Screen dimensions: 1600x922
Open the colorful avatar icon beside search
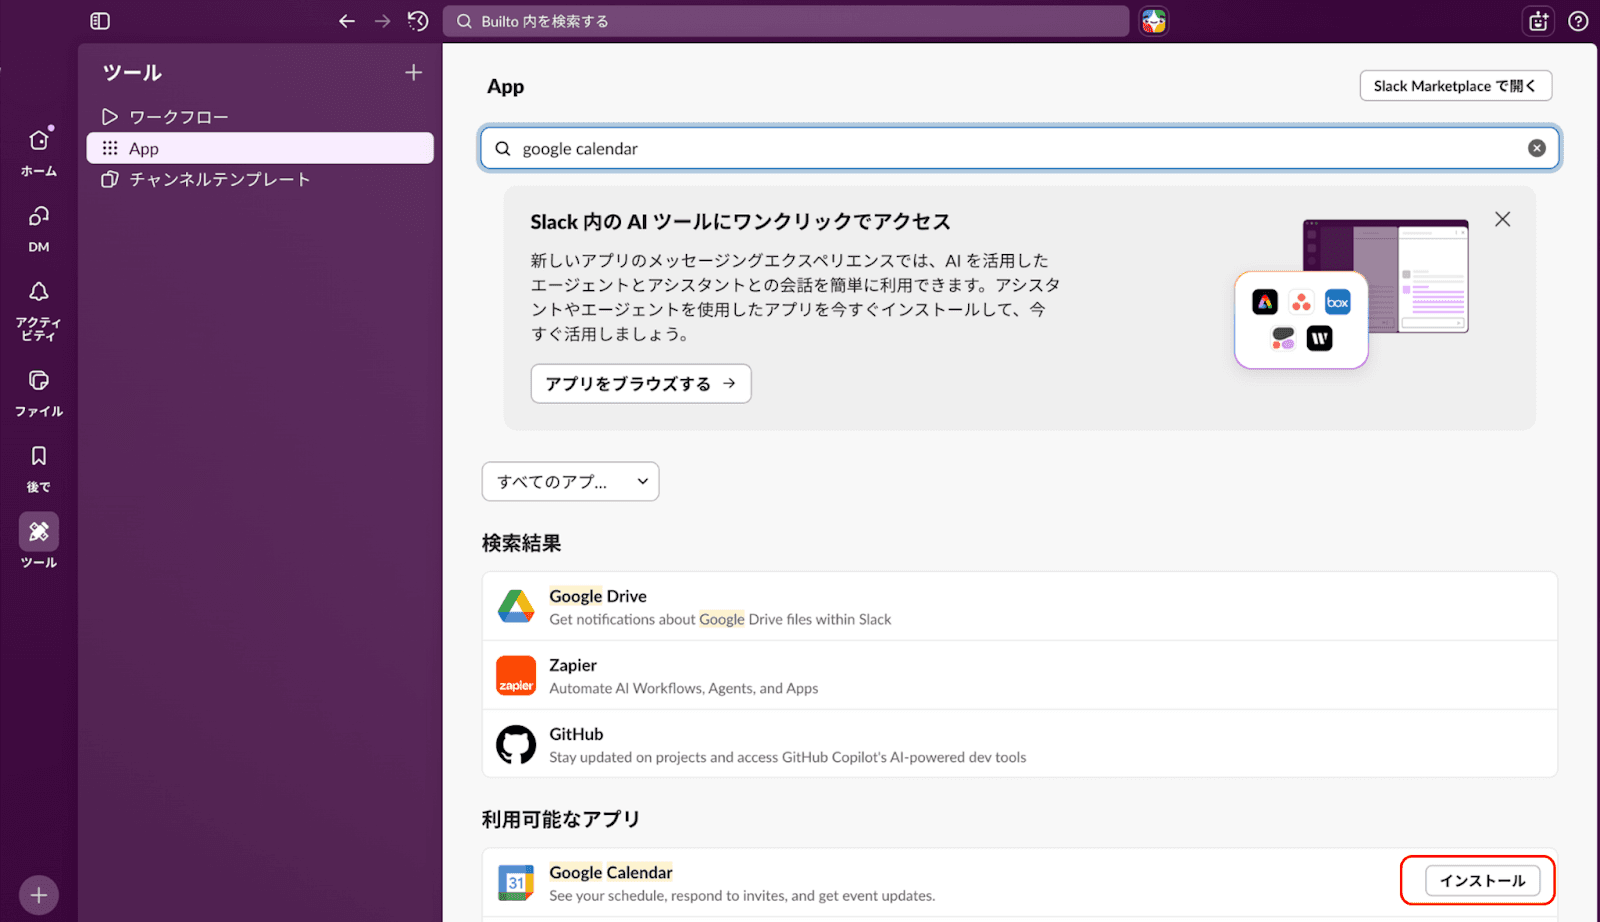pyautogui.click(x=1154, y=21)
